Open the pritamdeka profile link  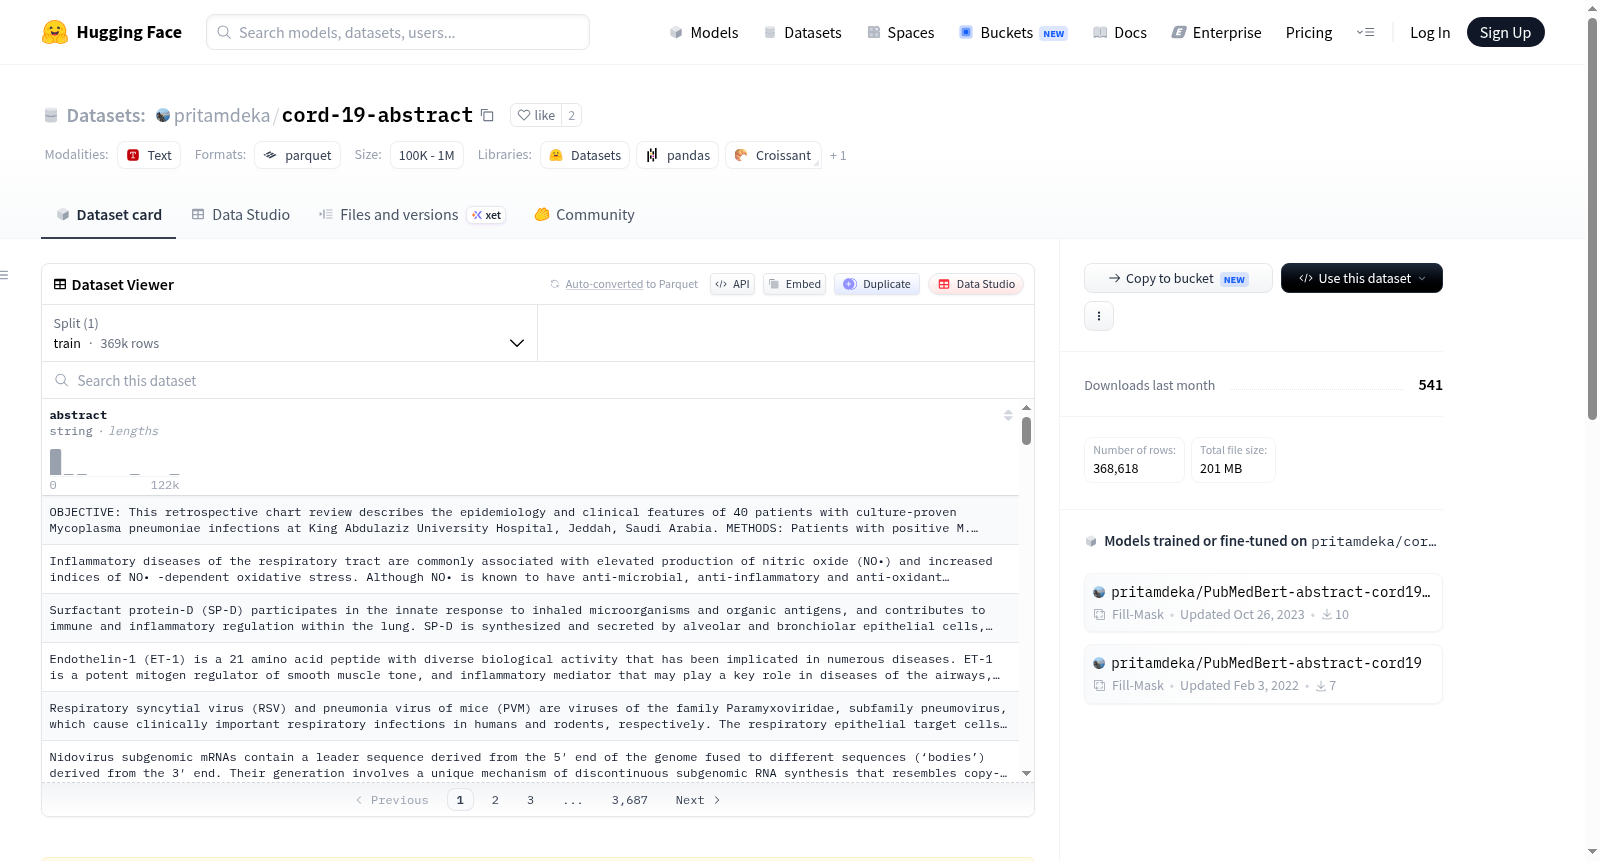coord(222,115)
